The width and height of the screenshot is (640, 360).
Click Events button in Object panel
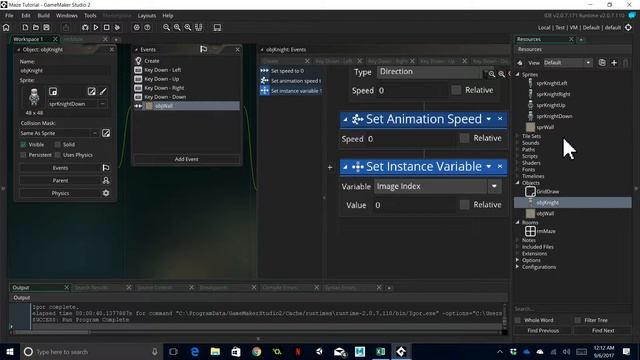60,168
